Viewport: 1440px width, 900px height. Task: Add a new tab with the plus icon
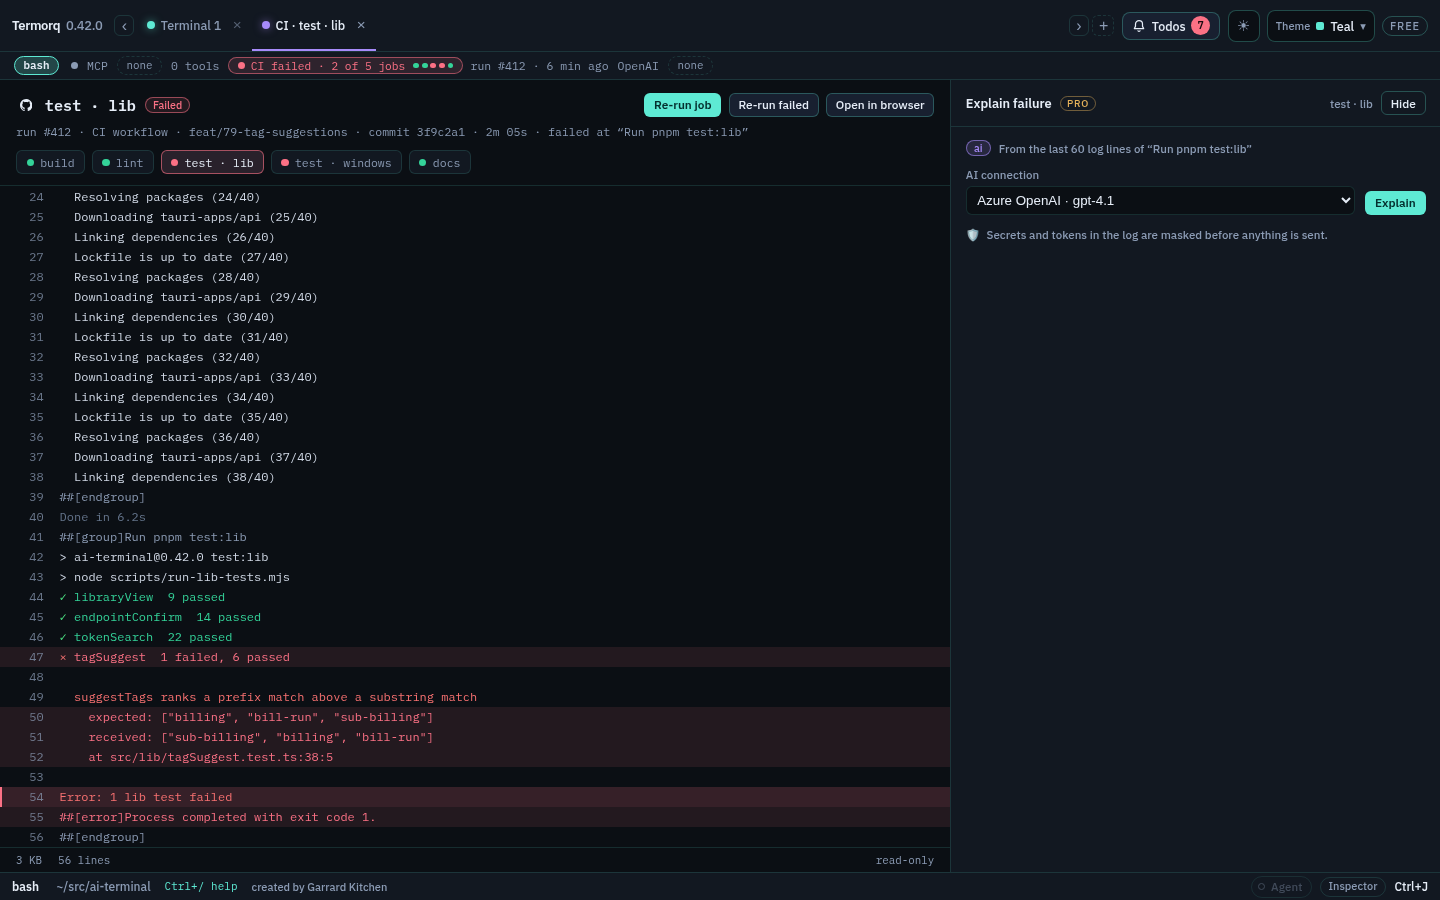tap(1104, 26)
